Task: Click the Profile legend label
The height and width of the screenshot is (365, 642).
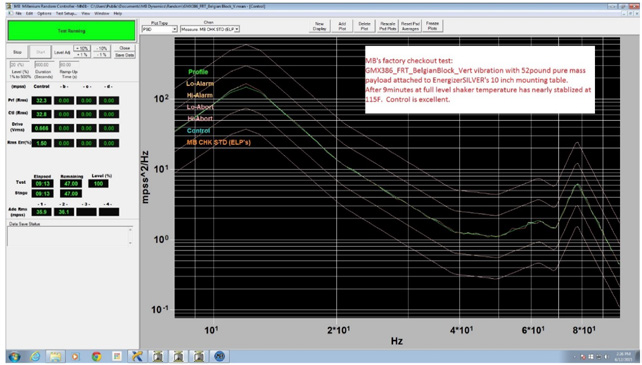Action: pos(198,72)
